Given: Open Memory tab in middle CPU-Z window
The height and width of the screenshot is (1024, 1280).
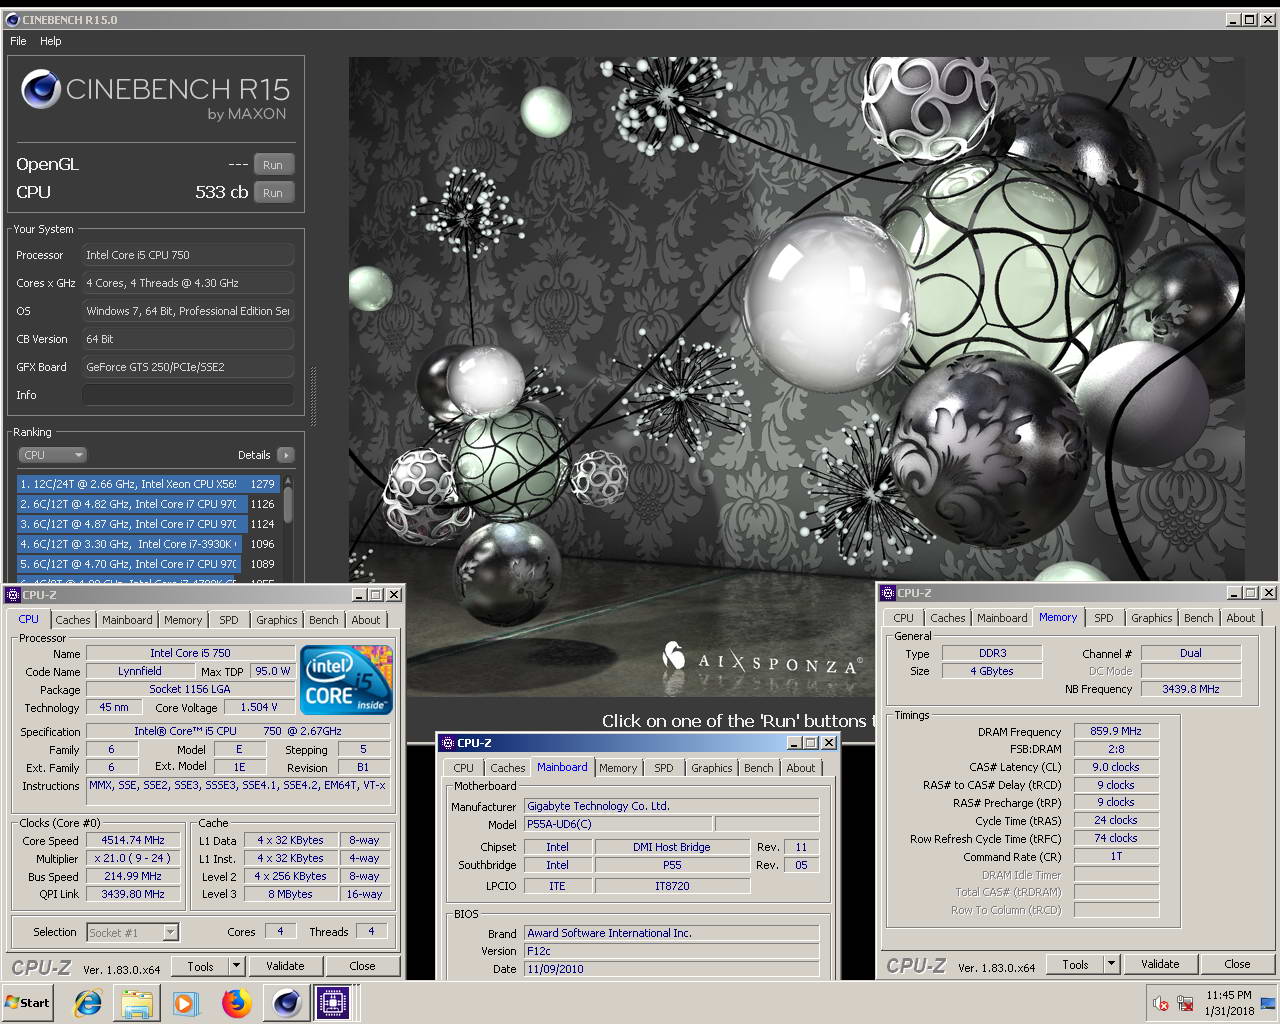Looking at the screenshot, I should 618,768.
